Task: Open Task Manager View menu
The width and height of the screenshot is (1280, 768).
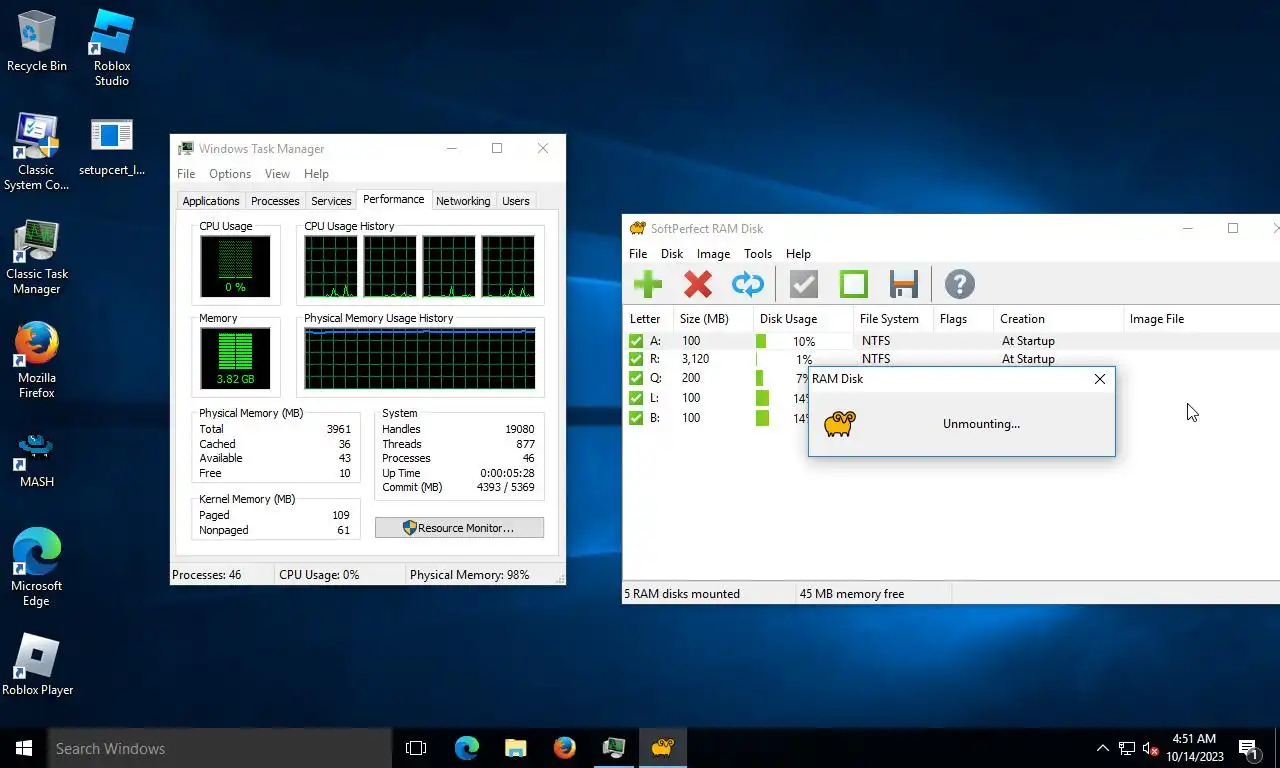Action: point(277,174)
